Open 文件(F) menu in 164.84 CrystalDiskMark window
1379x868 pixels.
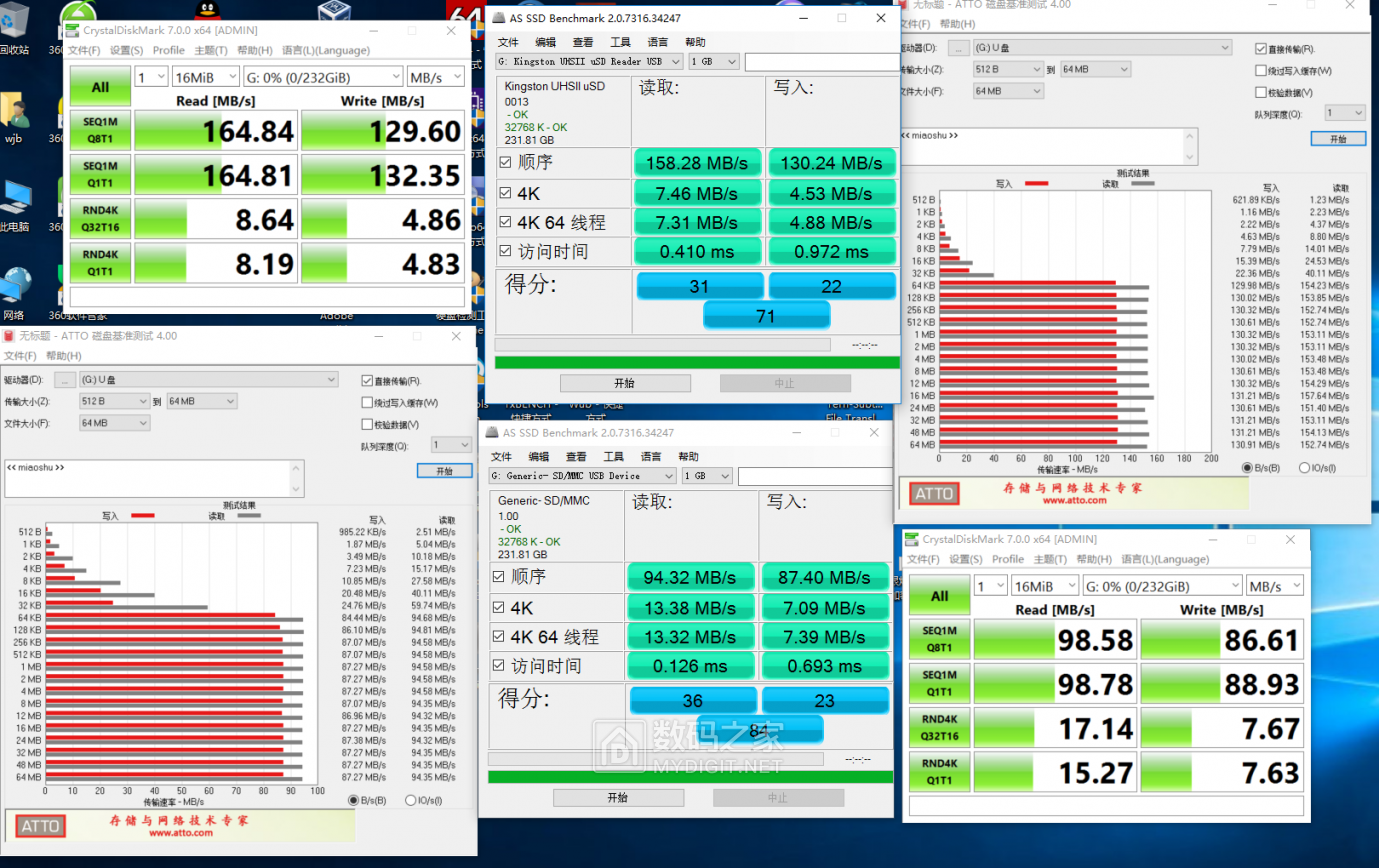(x=85, y=50)
